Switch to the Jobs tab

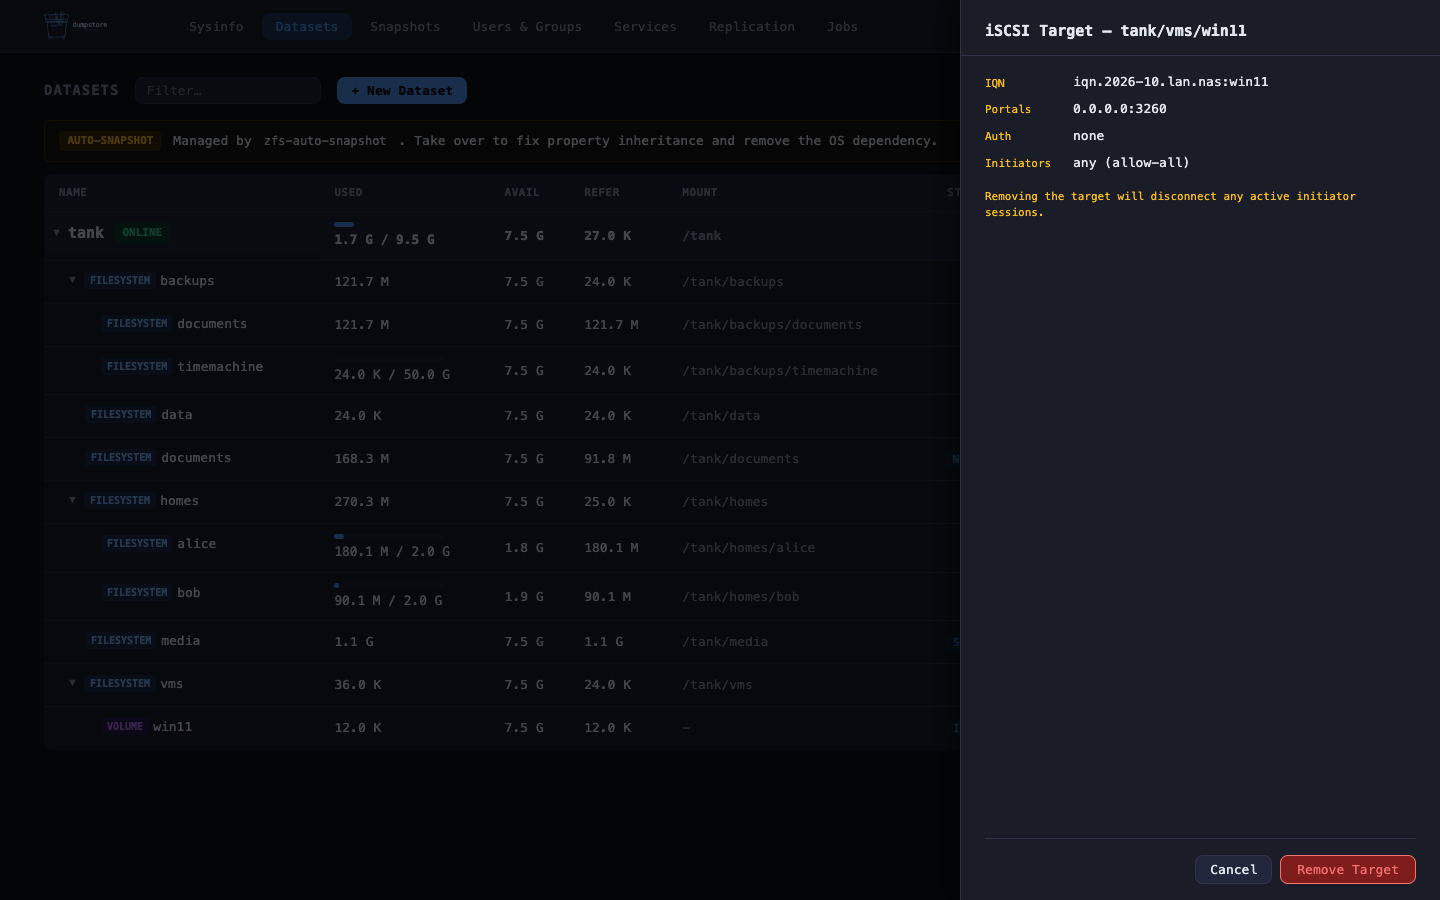coord(842,27)
